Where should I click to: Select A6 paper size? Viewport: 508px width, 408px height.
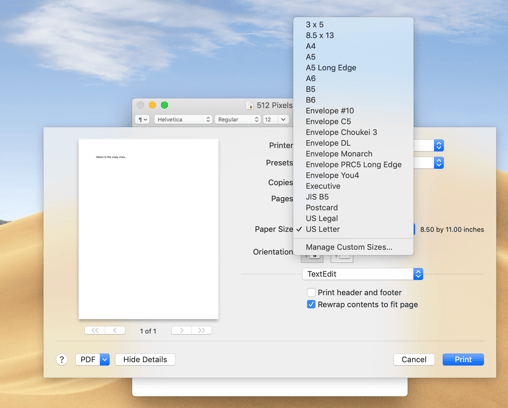pyautogui.click(x=353, y=78)
